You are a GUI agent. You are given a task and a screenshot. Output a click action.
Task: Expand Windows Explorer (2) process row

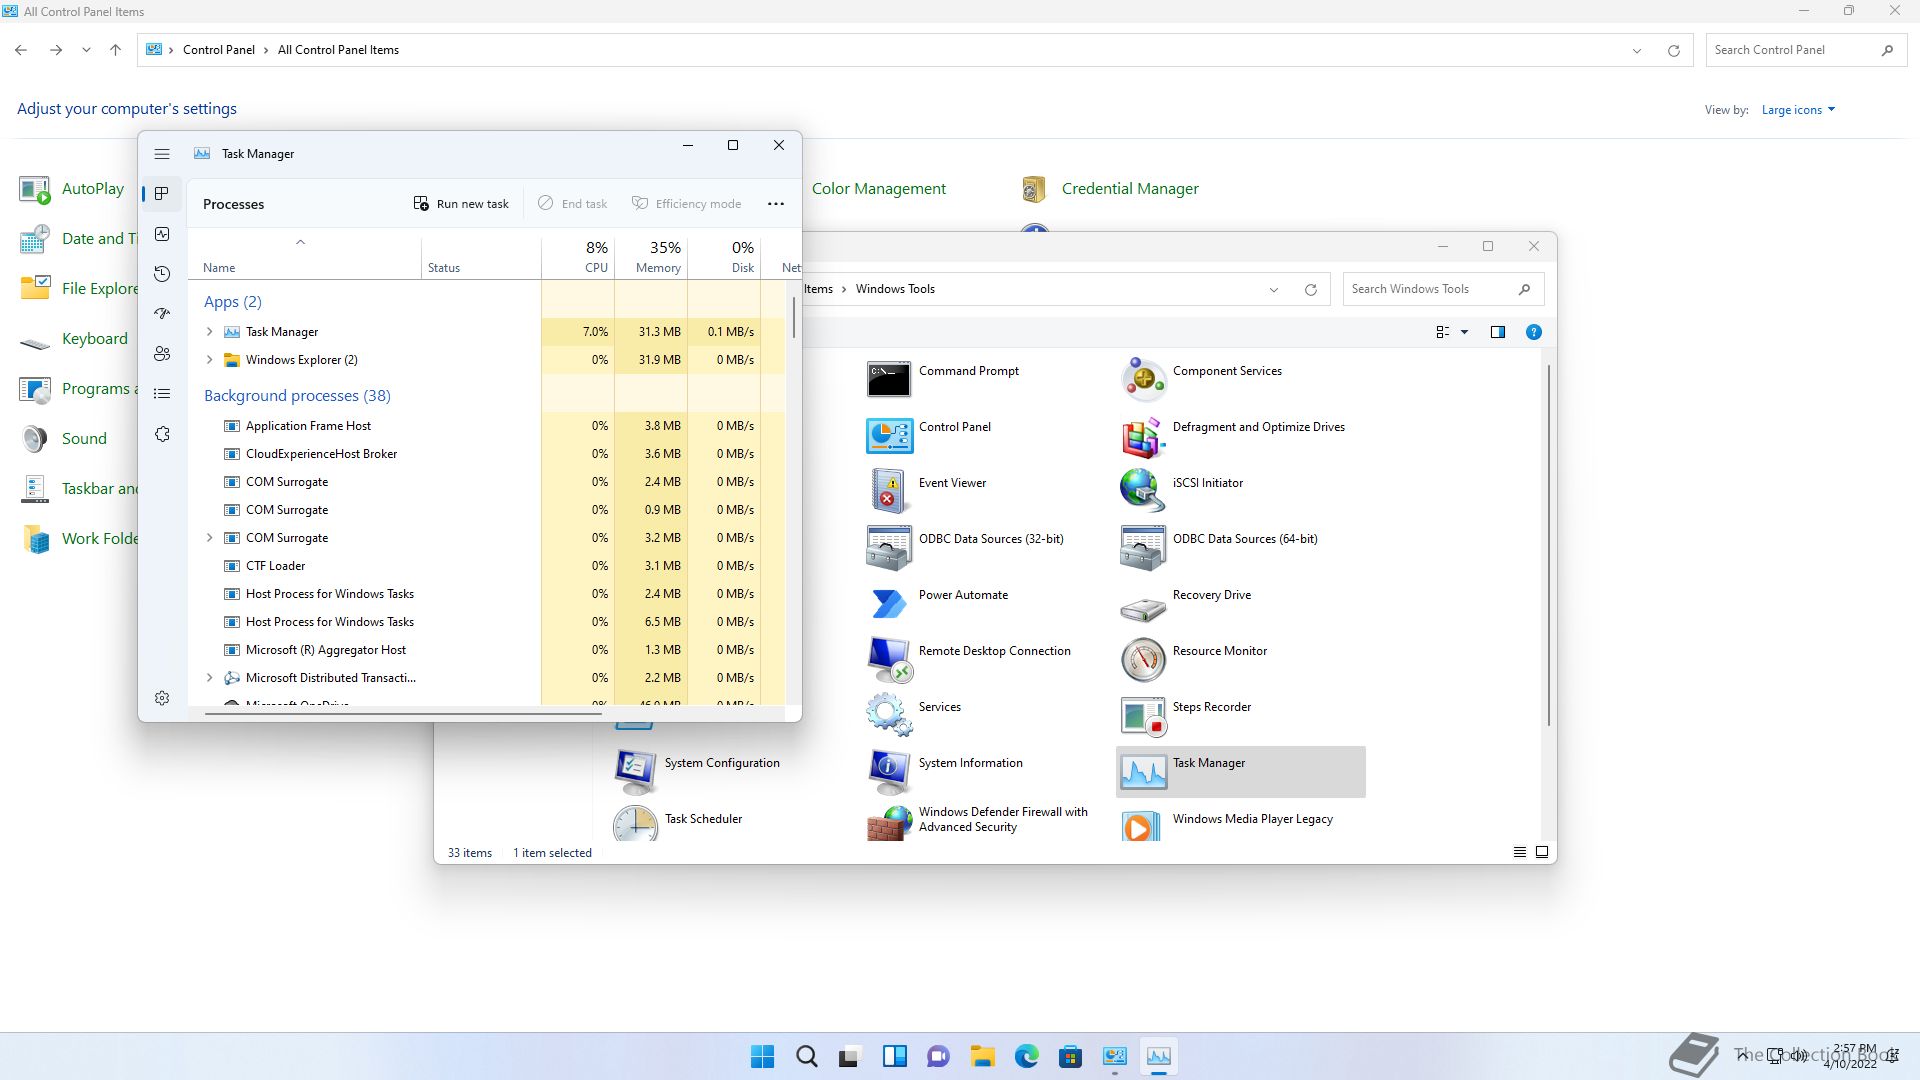click(x=209, y=360)
